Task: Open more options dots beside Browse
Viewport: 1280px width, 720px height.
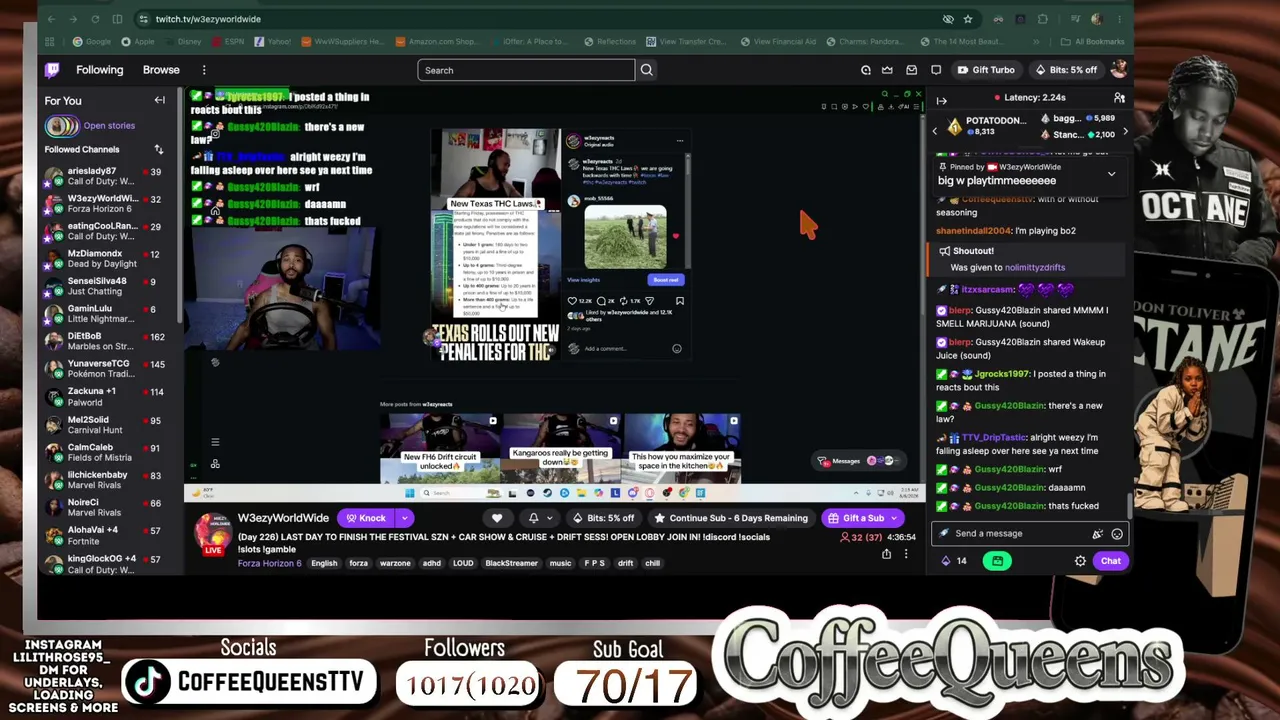Action: click(x=204, y=70)
